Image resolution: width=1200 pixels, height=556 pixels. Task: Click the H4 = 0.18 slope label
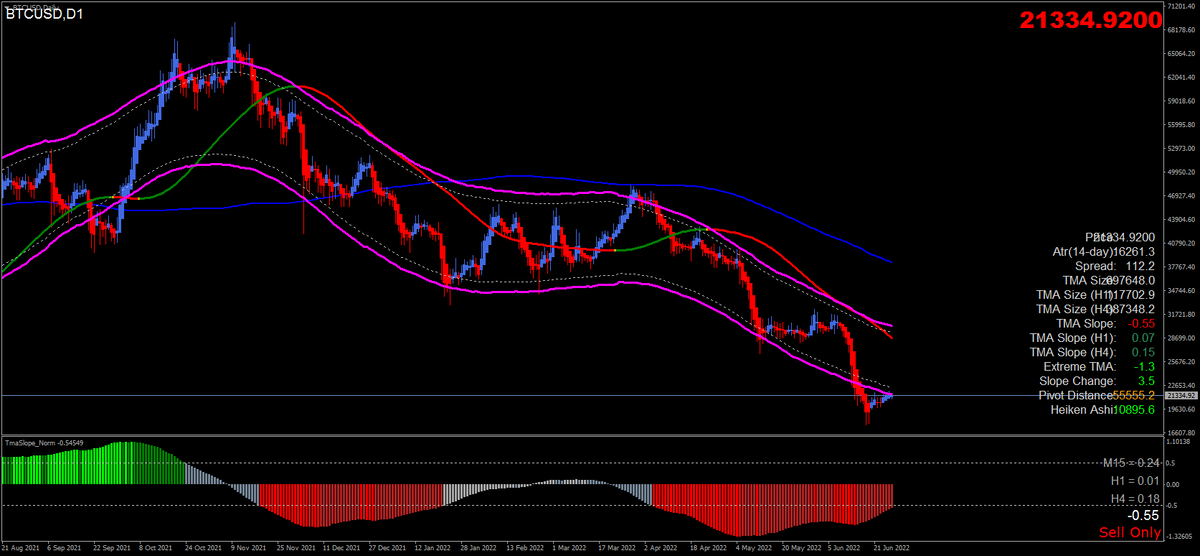1135,499
